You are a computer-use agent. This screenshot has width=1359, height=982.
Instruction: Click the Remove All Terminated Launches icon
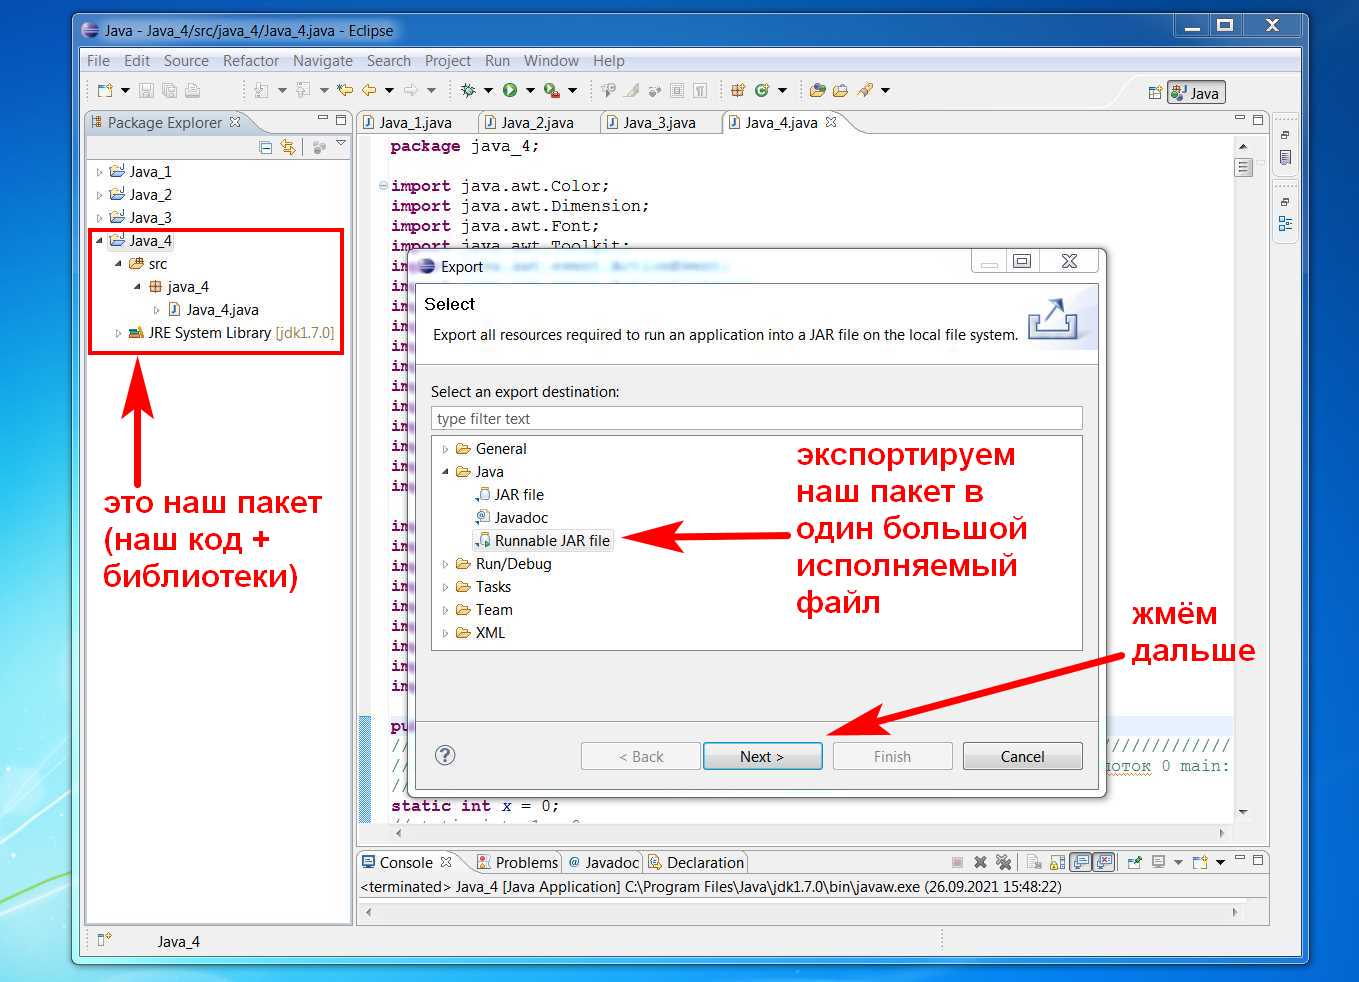[x=1004, y=862]
